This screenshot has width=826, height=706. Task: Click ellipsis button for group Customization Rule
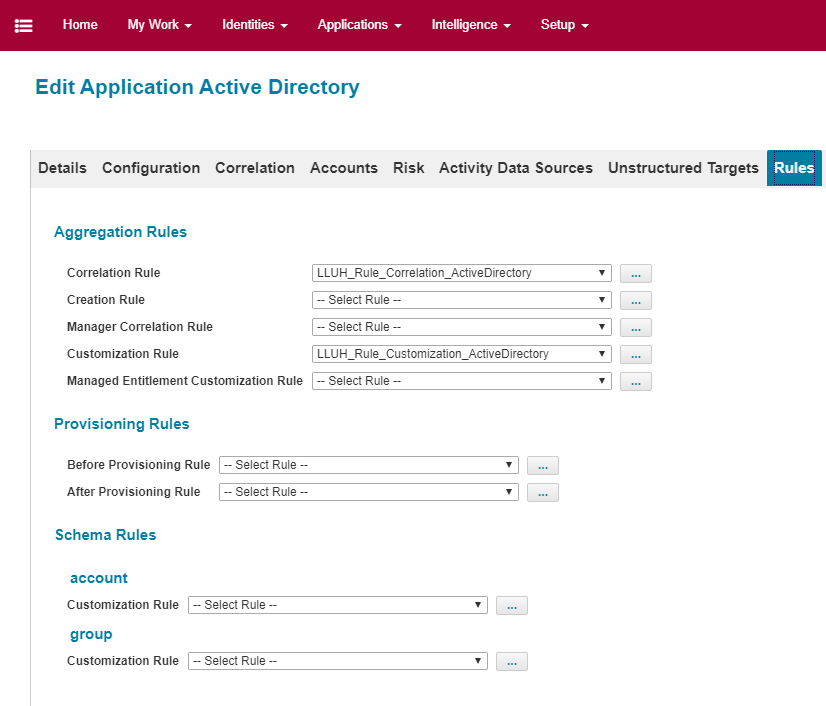pos(511,661)
